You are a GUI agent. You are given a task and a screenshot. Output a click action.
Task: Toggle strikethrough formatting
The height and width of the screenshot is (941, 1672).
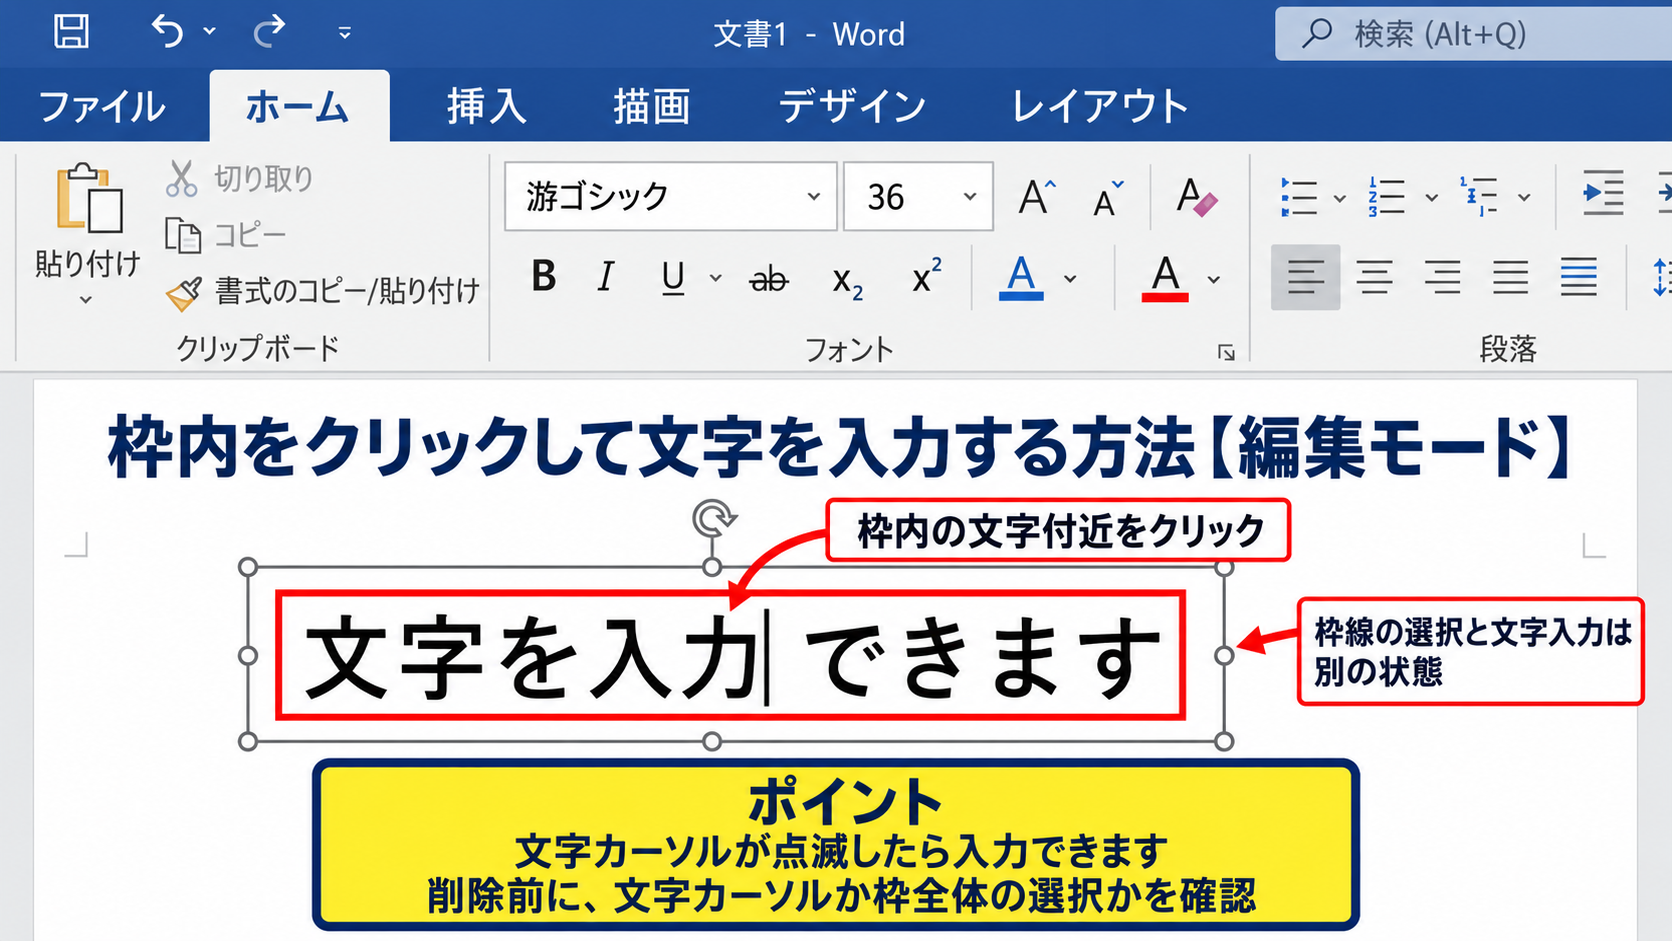769,280
